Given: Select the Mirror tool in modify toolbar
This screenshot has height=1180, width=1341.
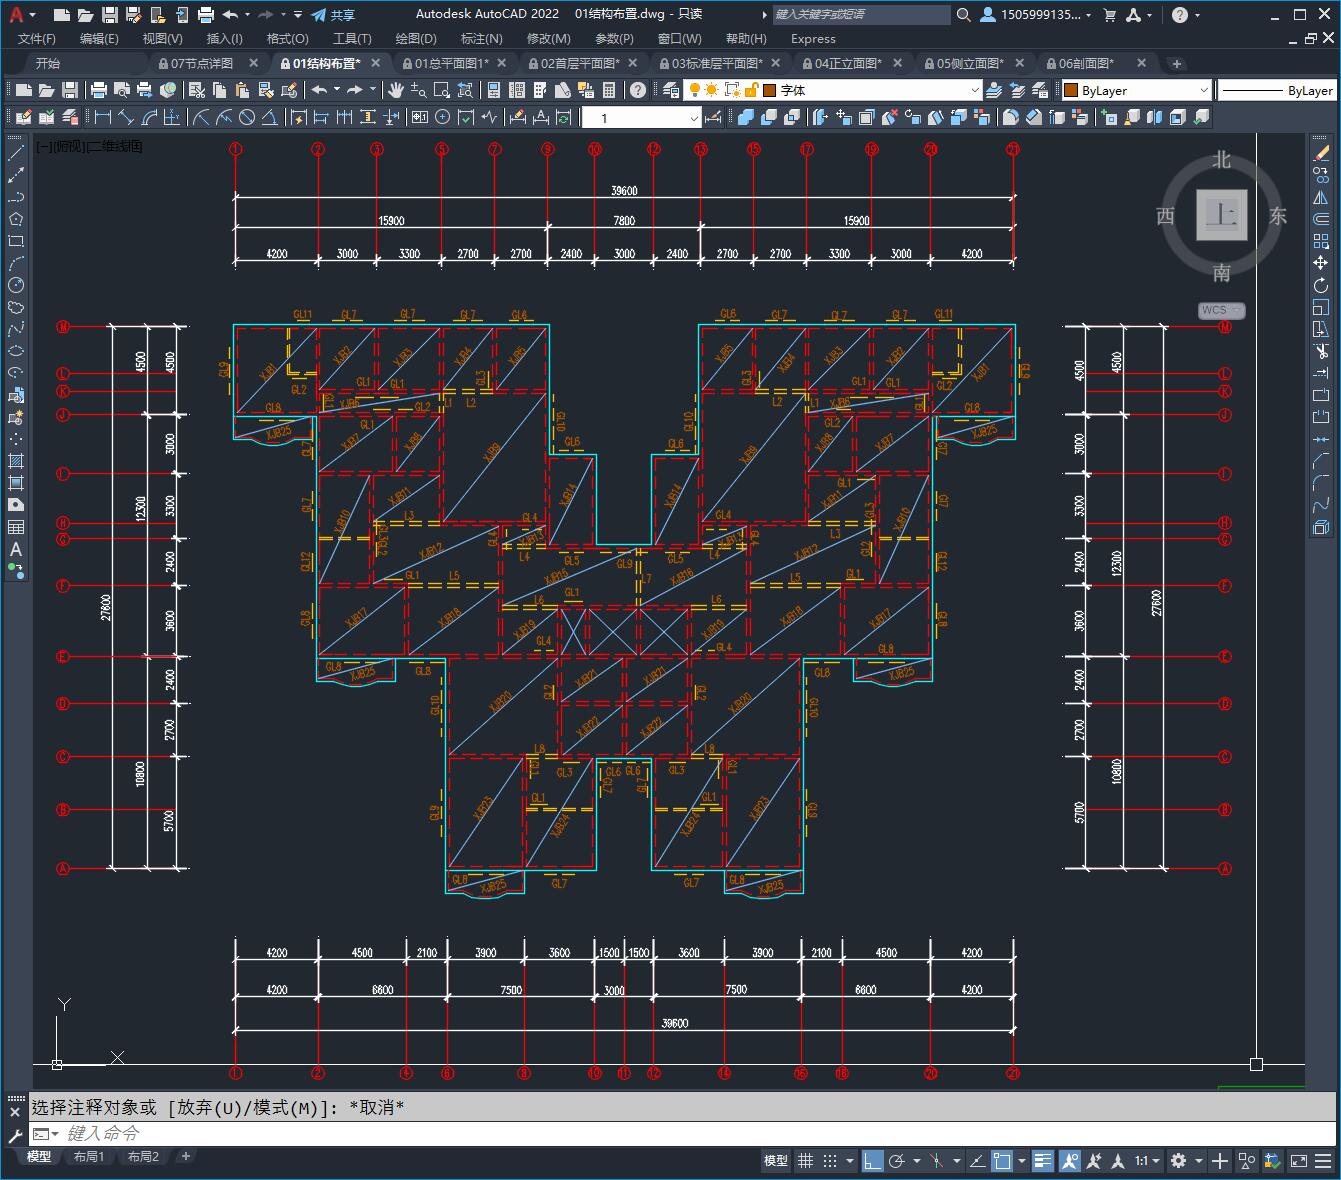Looking at the screenshot, I should 1321,197.
